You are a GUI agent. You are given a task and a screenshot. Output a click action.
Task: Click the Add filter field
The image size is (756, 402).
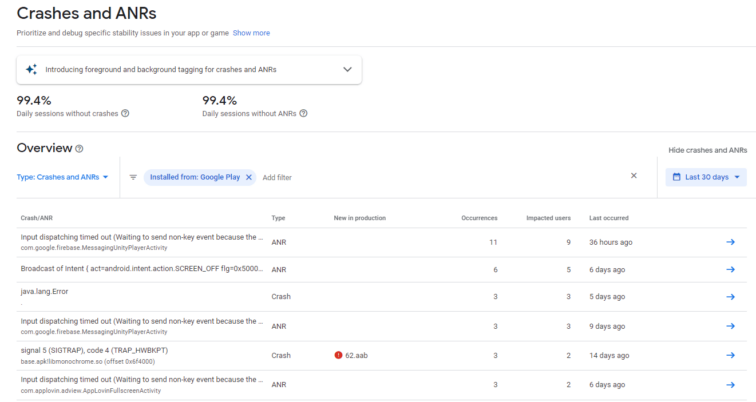(277, 177)
